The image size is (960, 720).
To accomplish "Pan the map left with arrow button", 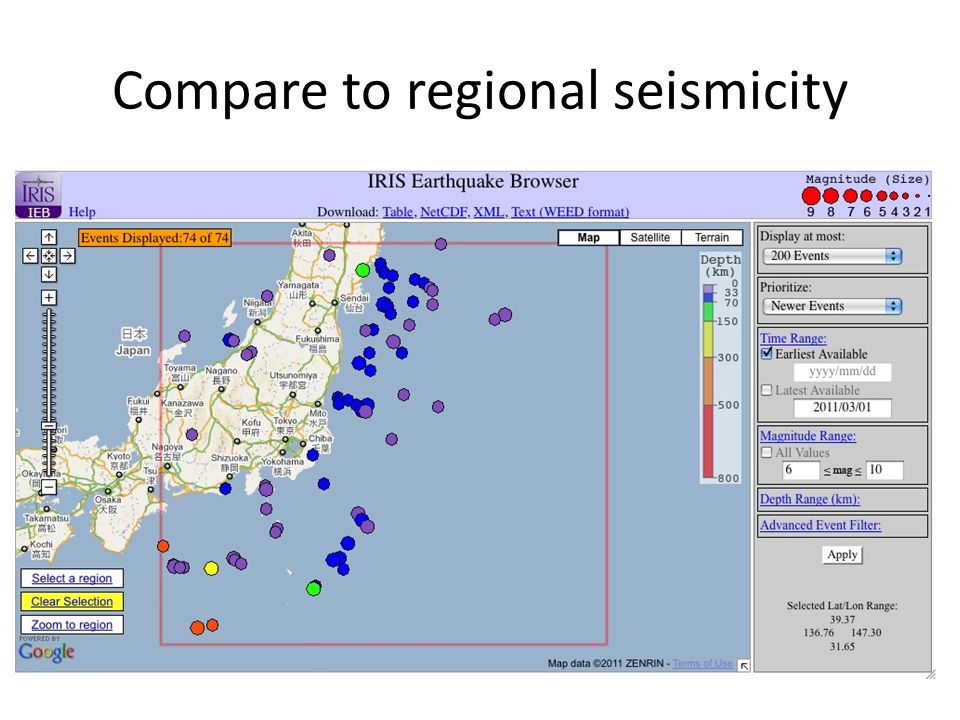I will (30, 256).
